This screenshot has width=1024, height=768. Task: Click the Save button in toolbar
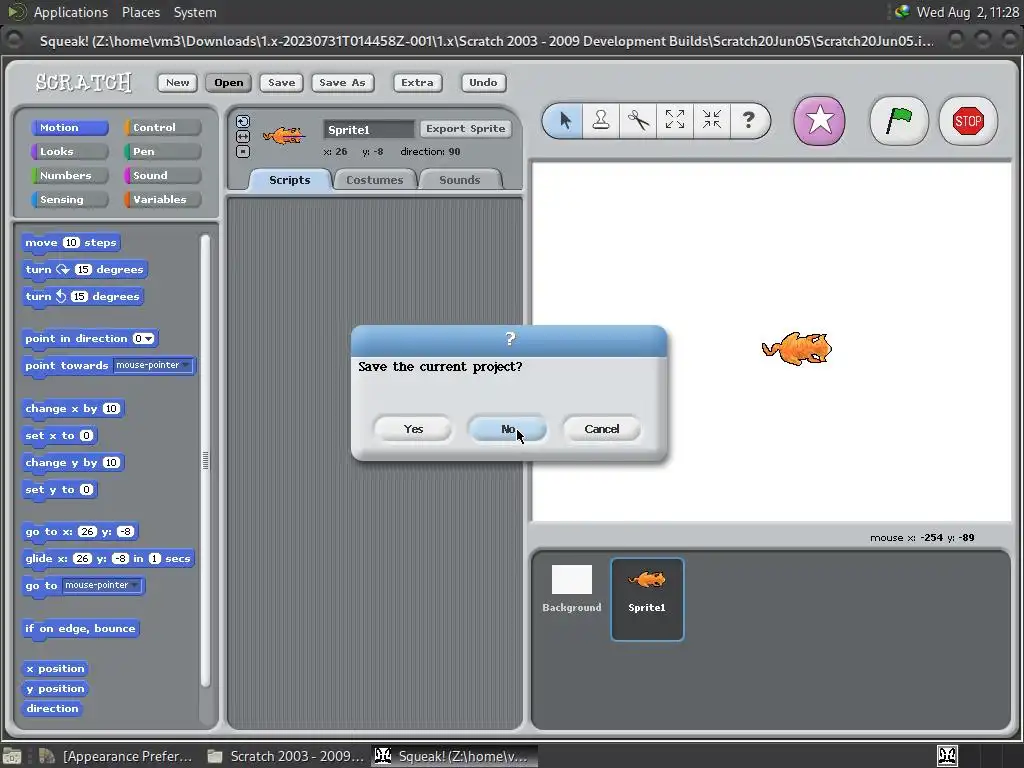(x=281, y=82)
